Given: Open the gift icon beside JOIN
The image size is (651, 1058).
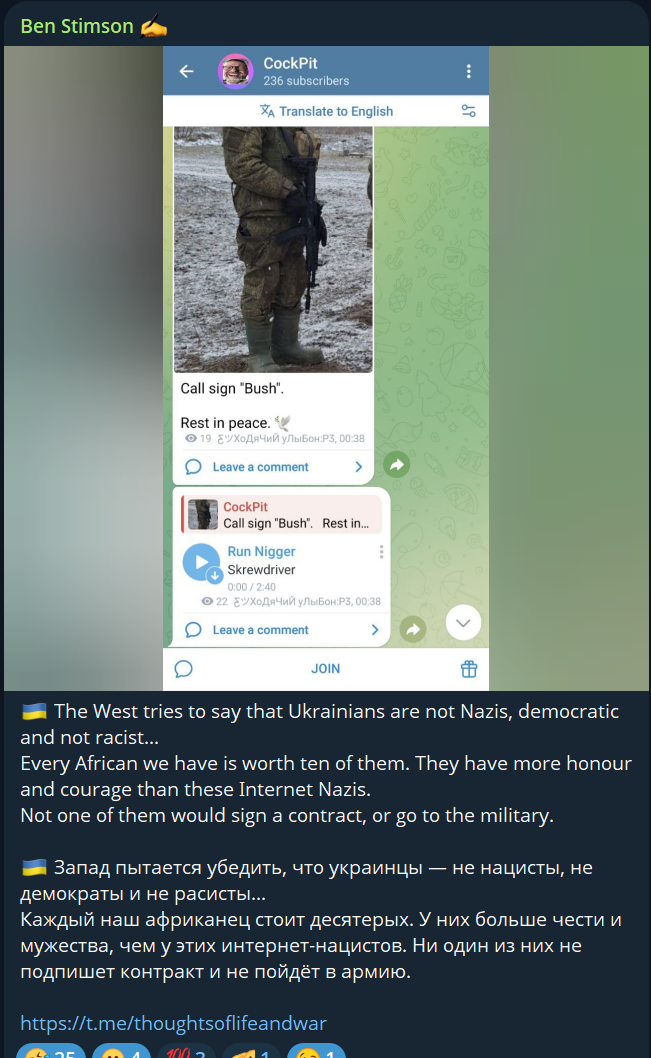Looking at the screenshot, I should pyautogui.click(x=469, y=669).
